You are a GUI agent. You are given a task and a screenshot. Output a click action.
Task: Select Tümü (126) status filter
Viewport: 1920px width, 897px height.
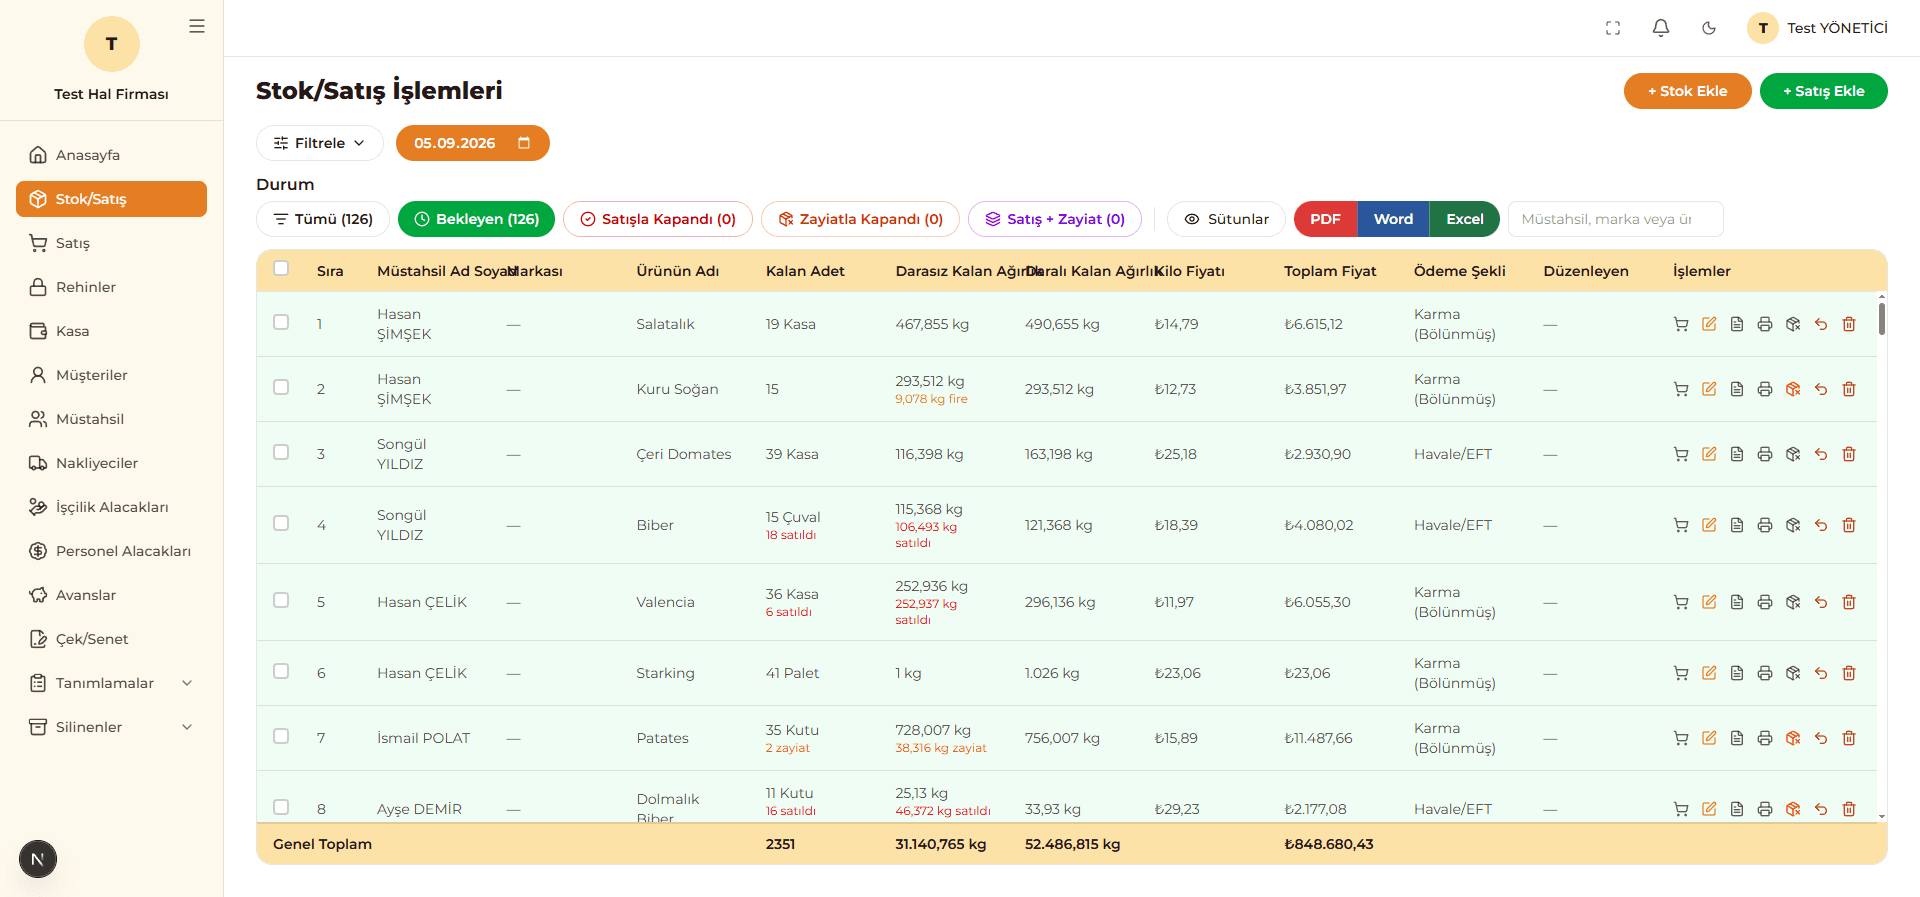click(x=323, y=219)
